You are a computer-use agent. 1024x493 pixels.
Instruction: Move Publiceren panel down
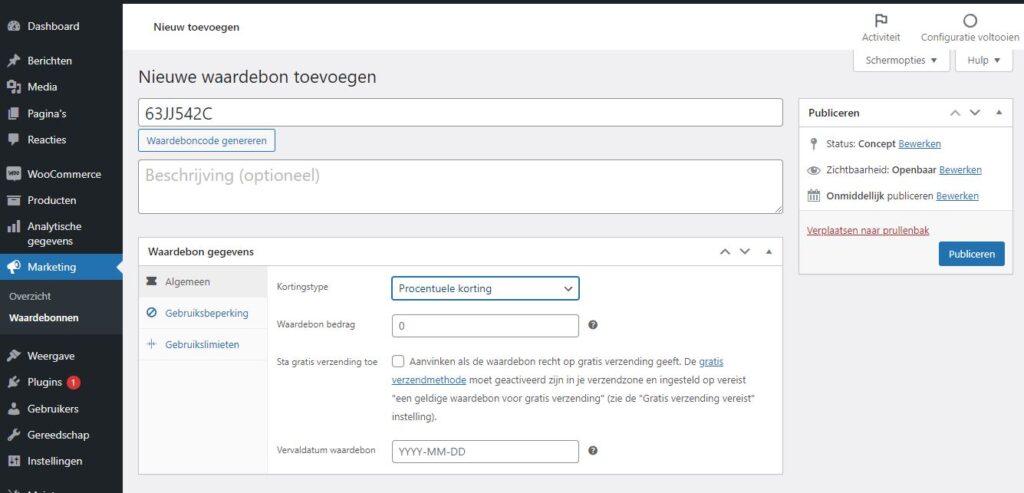click(x=975, y=112)
